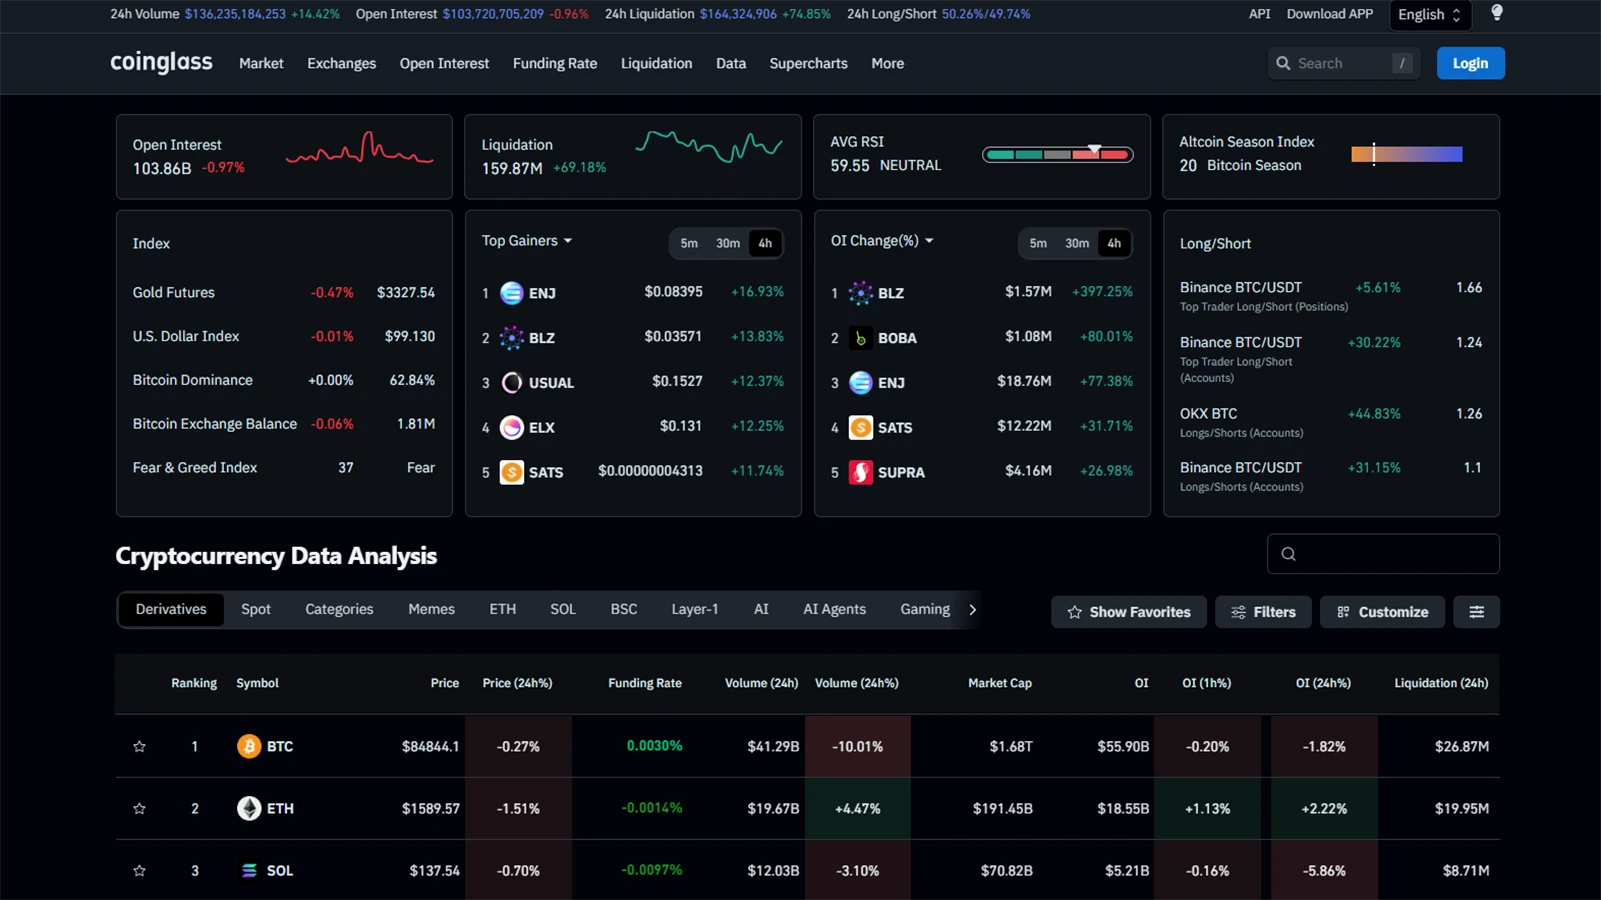The image size is (1601, 900).
Task: Click the ELX coin icon
Action: coord(511,427)
